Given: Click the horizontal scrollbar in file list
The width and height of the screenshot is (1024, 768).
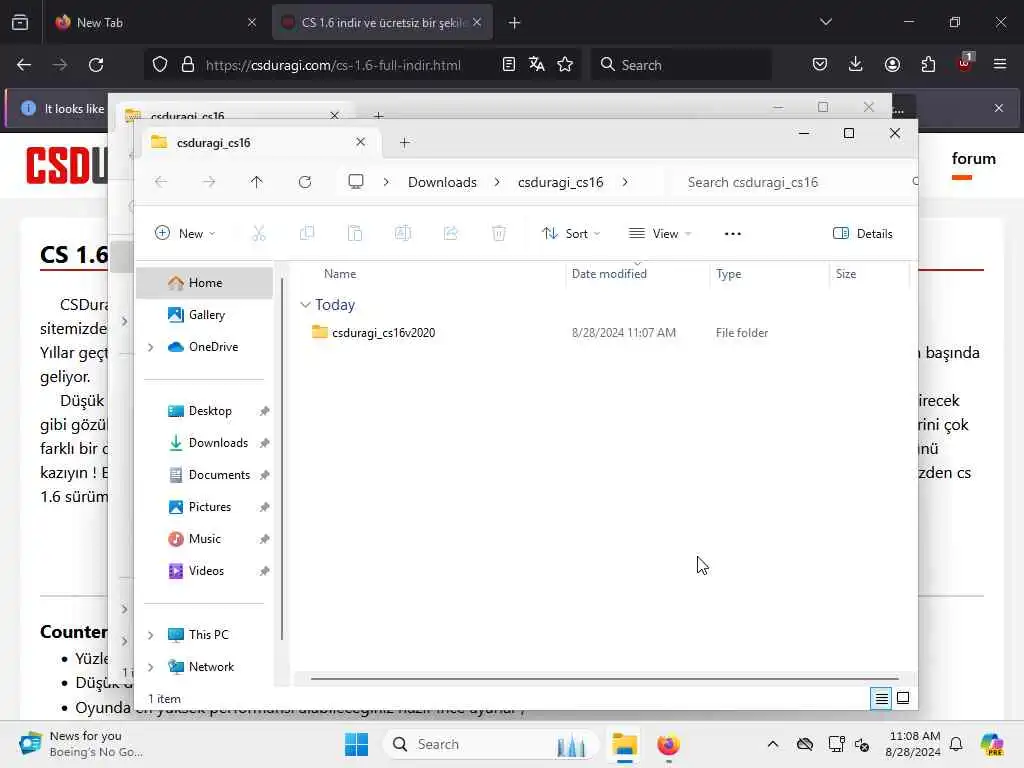Looking at the screenshot, I should point(604,679).
